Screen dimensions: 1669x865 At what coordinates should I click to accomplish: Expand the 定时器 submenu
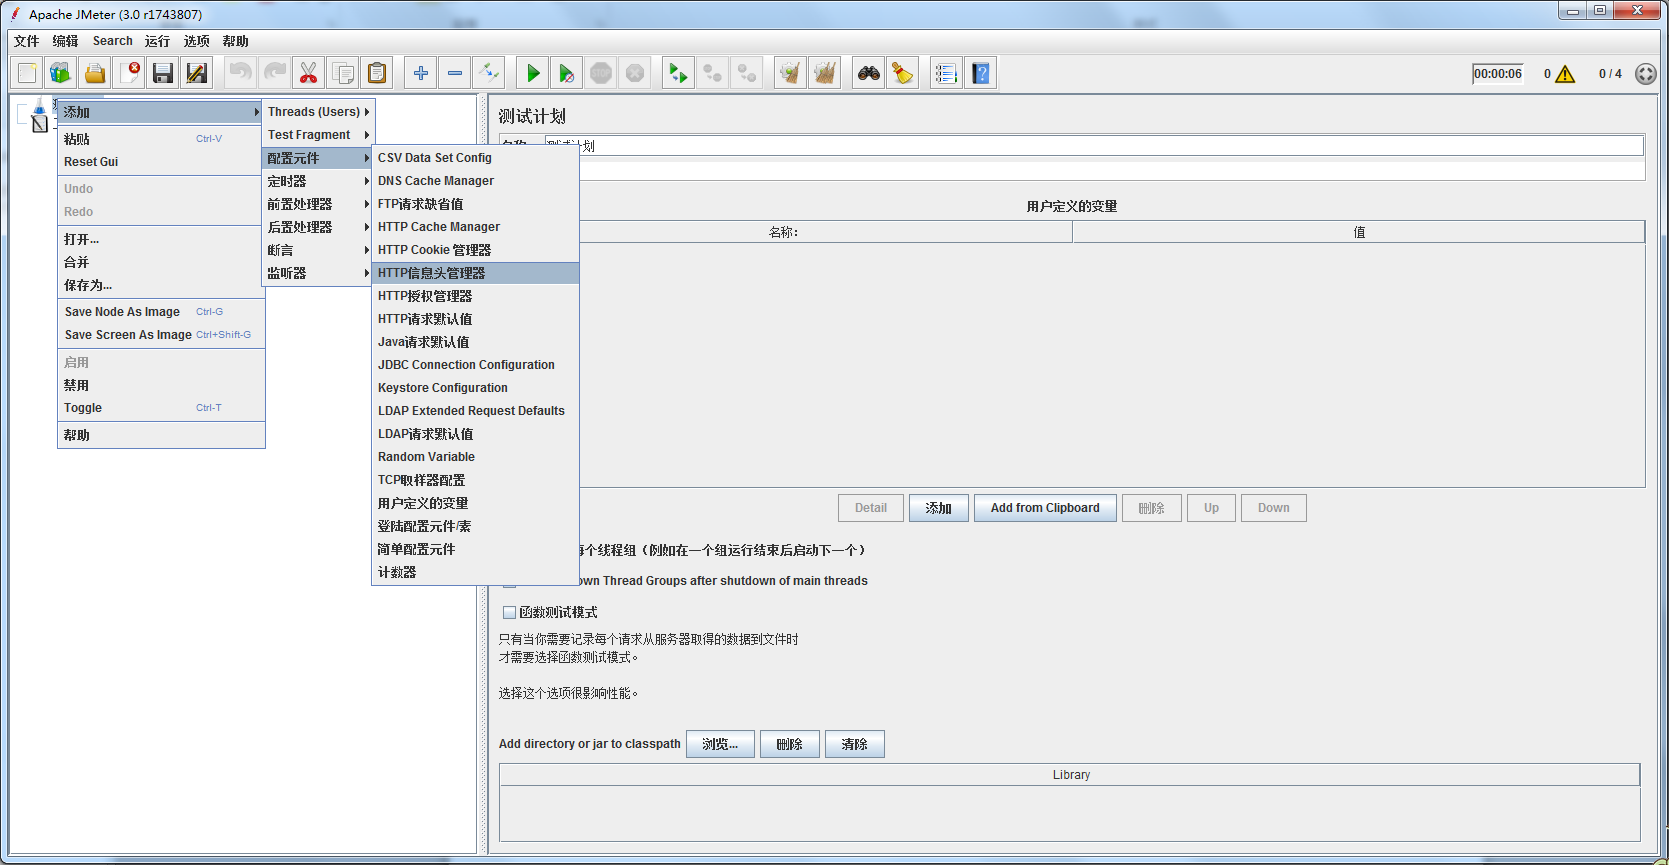pyautogui.click(x=318, y=181)
